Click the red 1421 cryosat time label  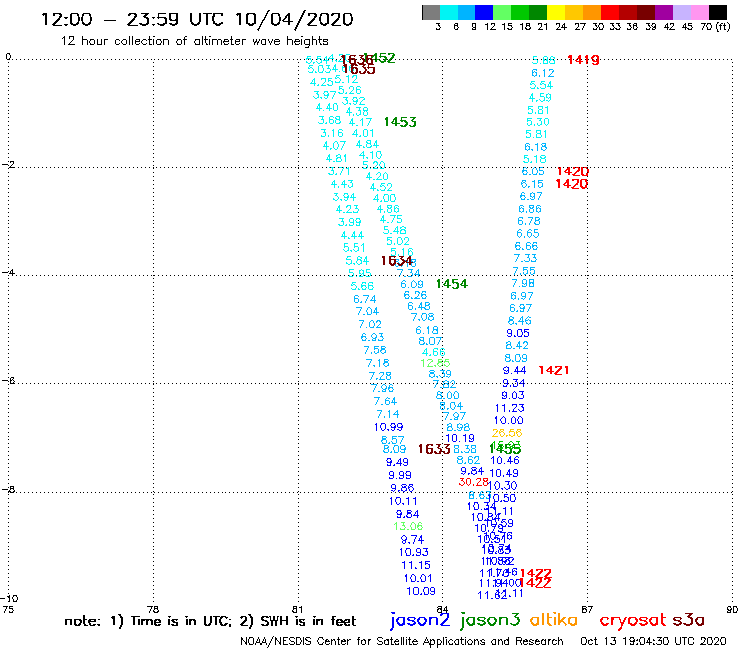pos(554,371)
